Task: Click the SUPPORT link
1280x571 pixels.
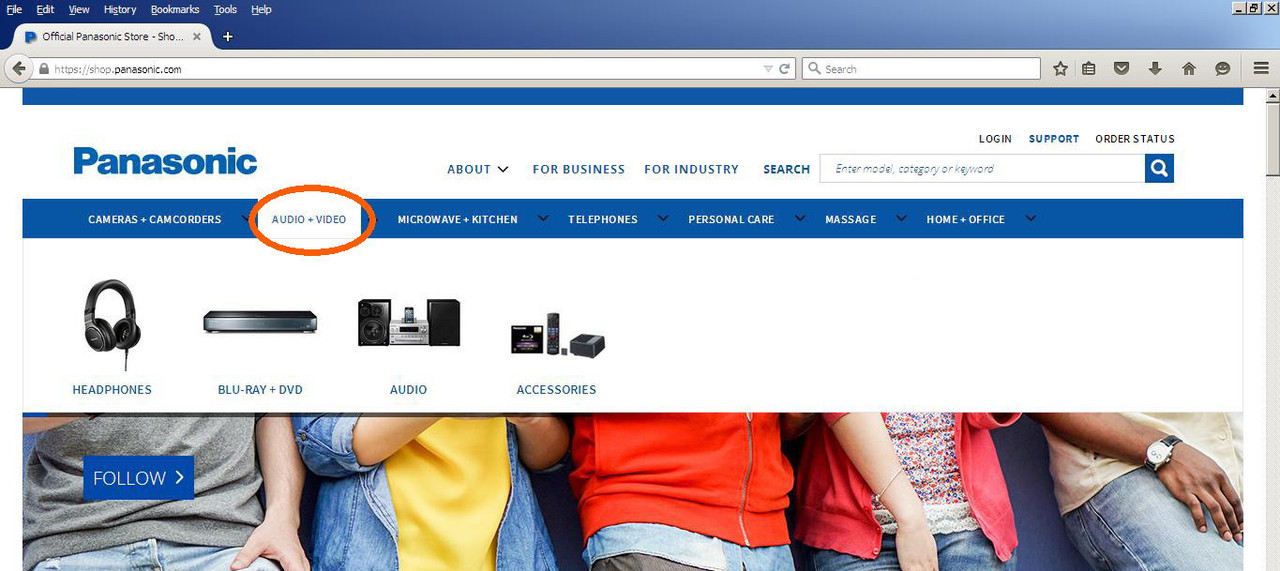Action: (x=1054, y=139)
